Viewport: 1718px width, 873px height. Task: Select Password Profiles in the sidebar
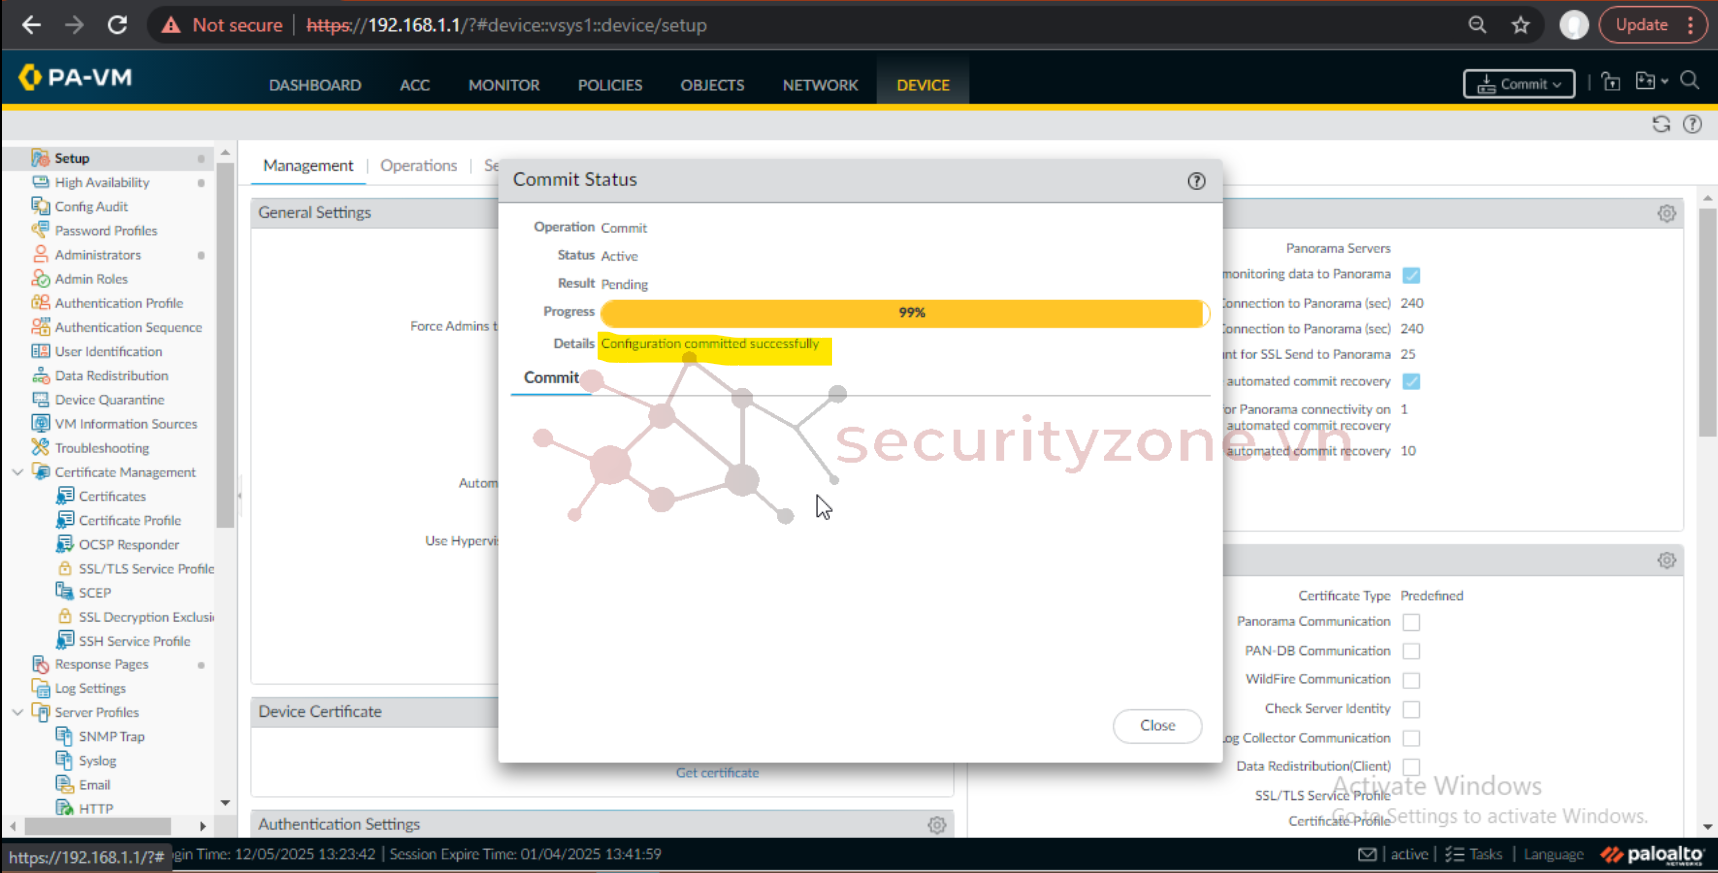(x=106, y=231)
